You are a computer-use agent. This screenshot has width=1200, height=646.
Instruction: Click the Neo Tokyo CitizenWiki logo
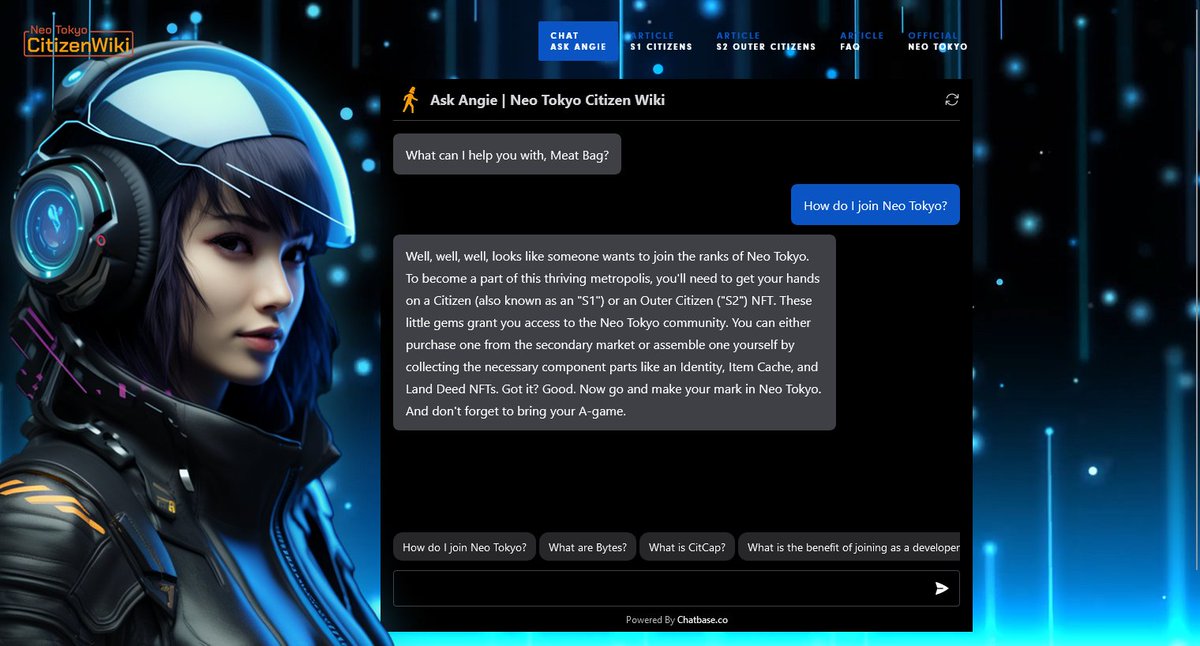79,42
